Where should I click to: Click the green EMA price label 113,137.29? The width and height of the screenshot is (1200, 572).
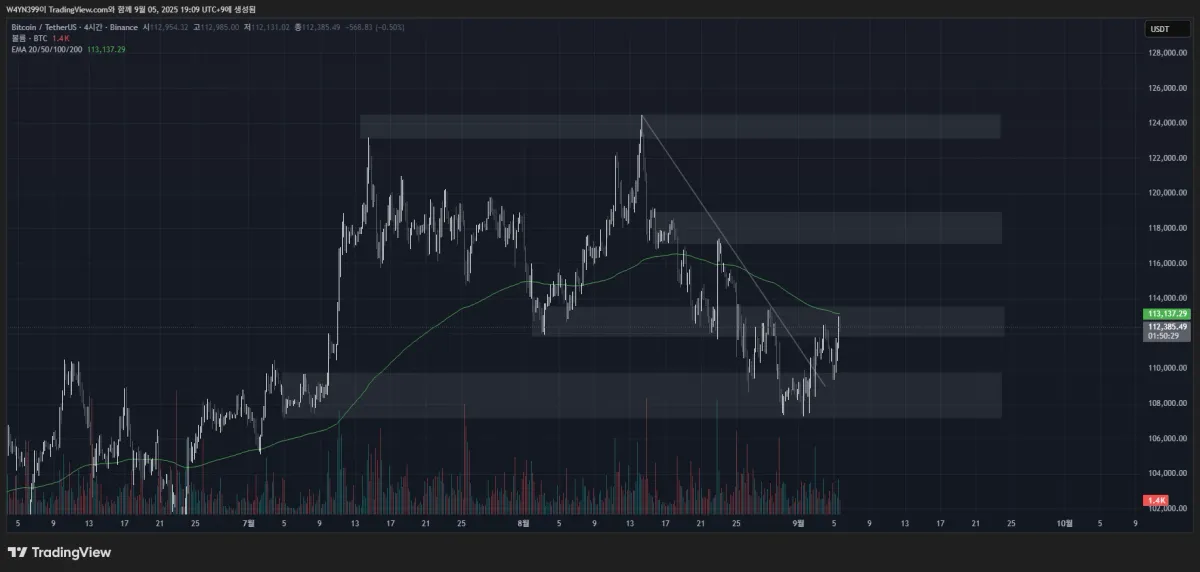tap(1166, 314)
